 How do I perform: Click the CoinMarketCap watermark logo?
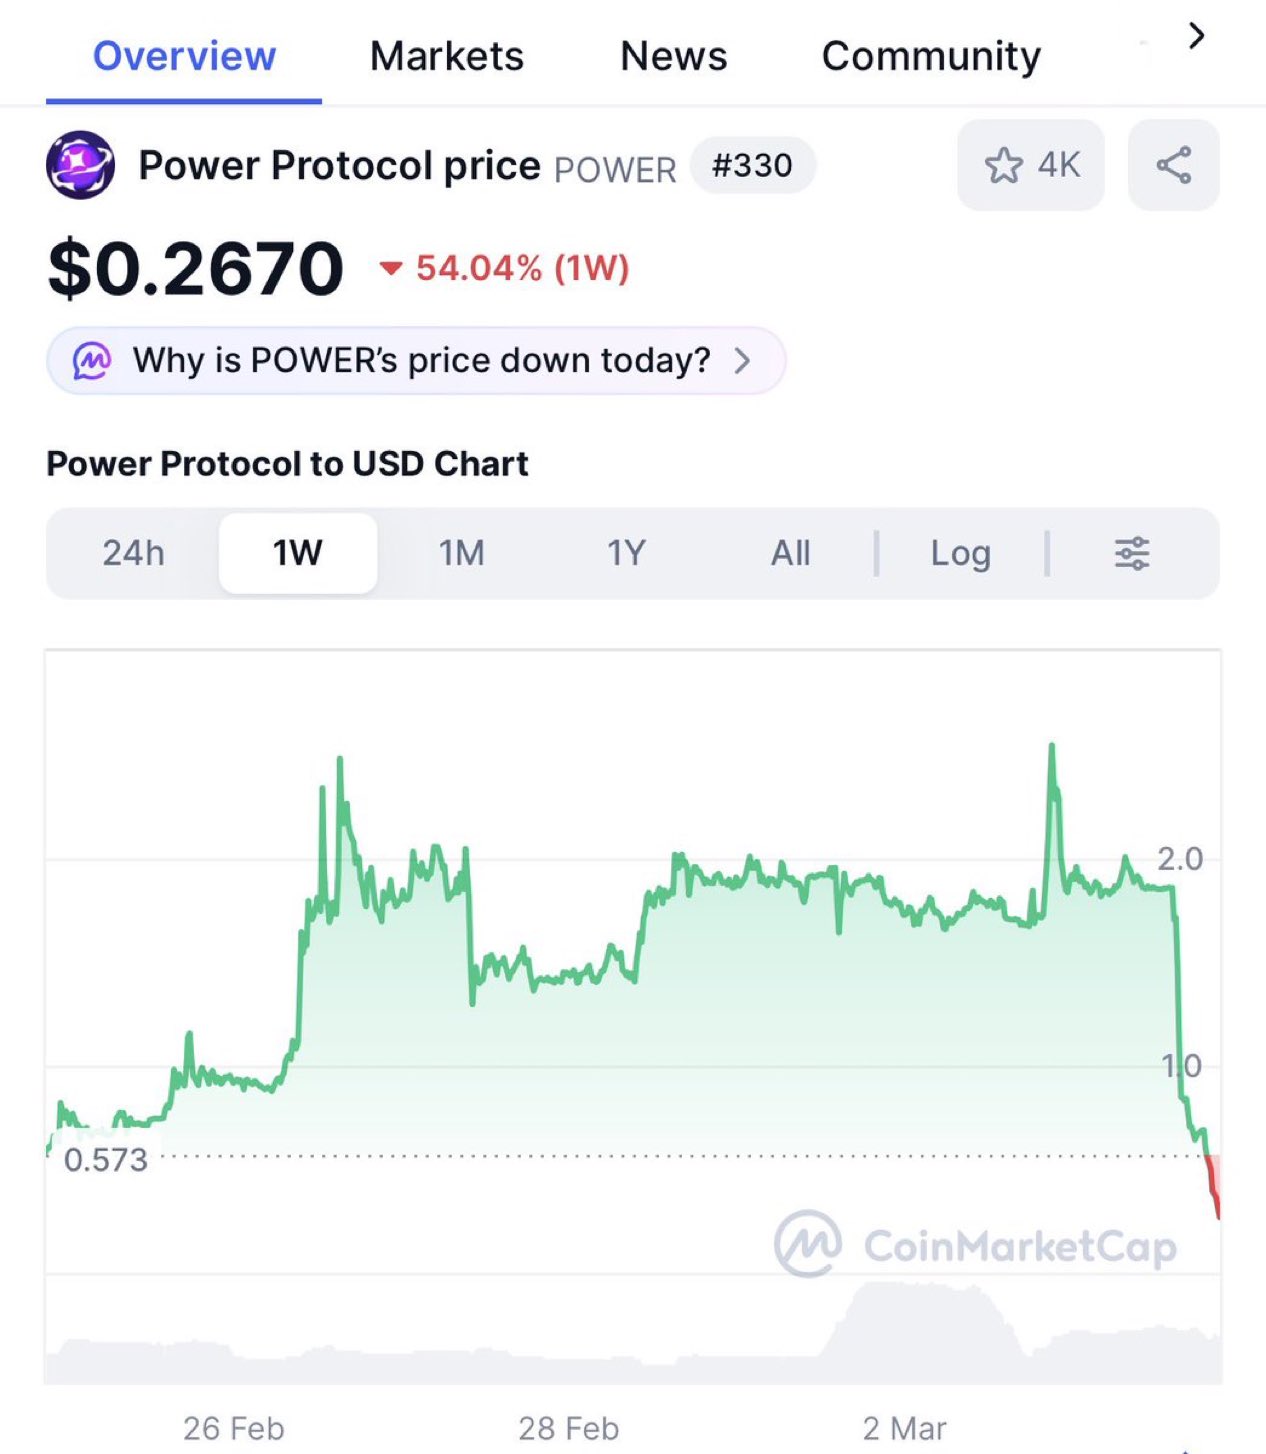(808, 1244)
